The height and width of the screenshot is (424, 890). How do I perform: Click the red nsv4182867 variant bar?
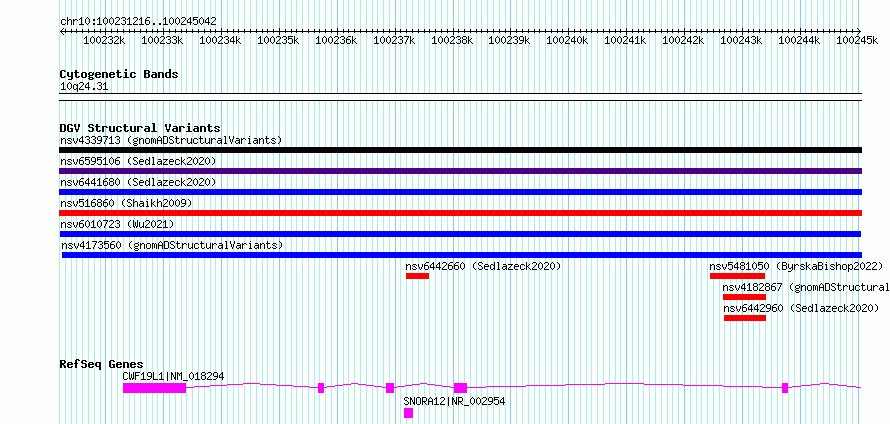click(744, 297)
